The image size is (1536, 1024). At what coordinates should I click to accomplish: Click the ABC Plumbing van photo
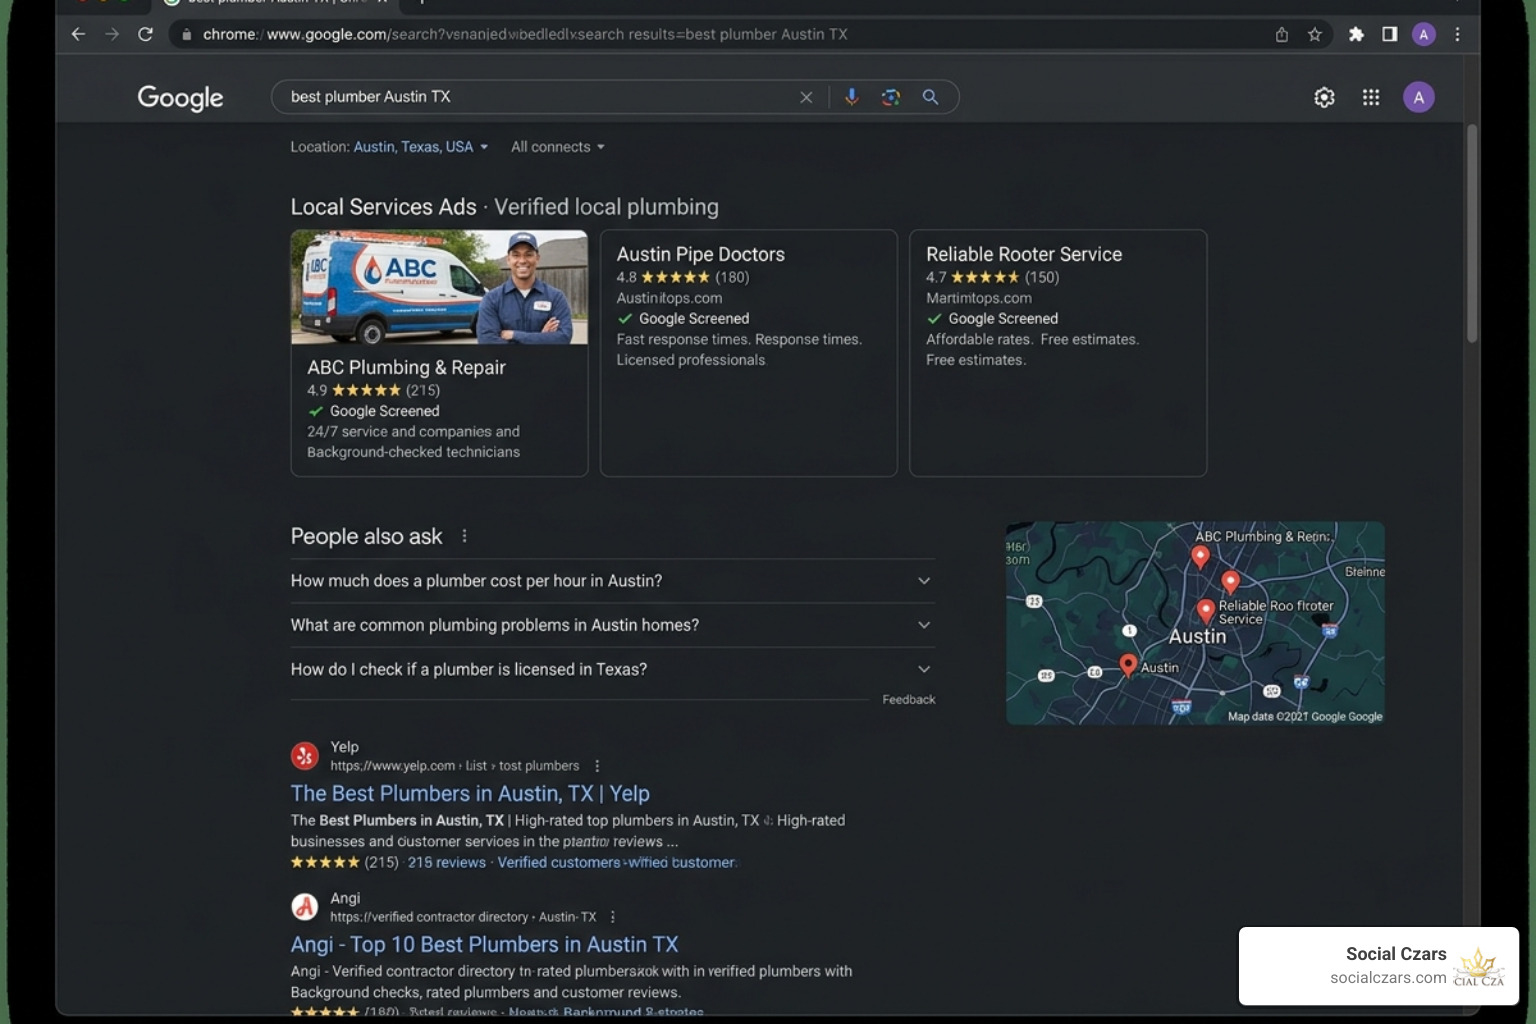click(x=439, y=287)
